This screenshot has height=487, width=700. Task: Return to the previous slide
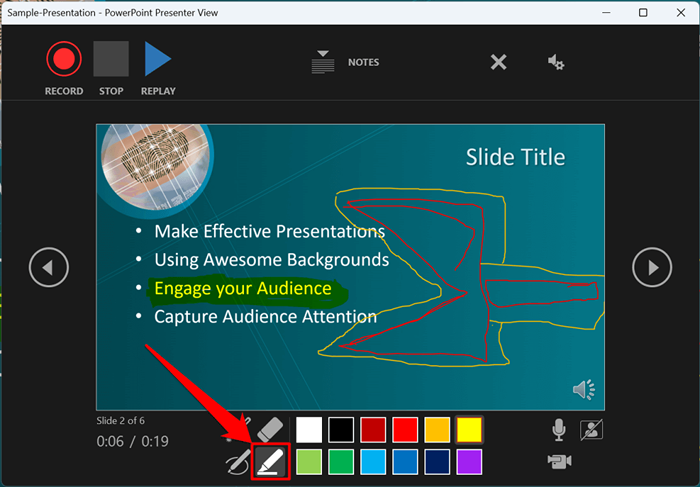[x=49, y=267]
